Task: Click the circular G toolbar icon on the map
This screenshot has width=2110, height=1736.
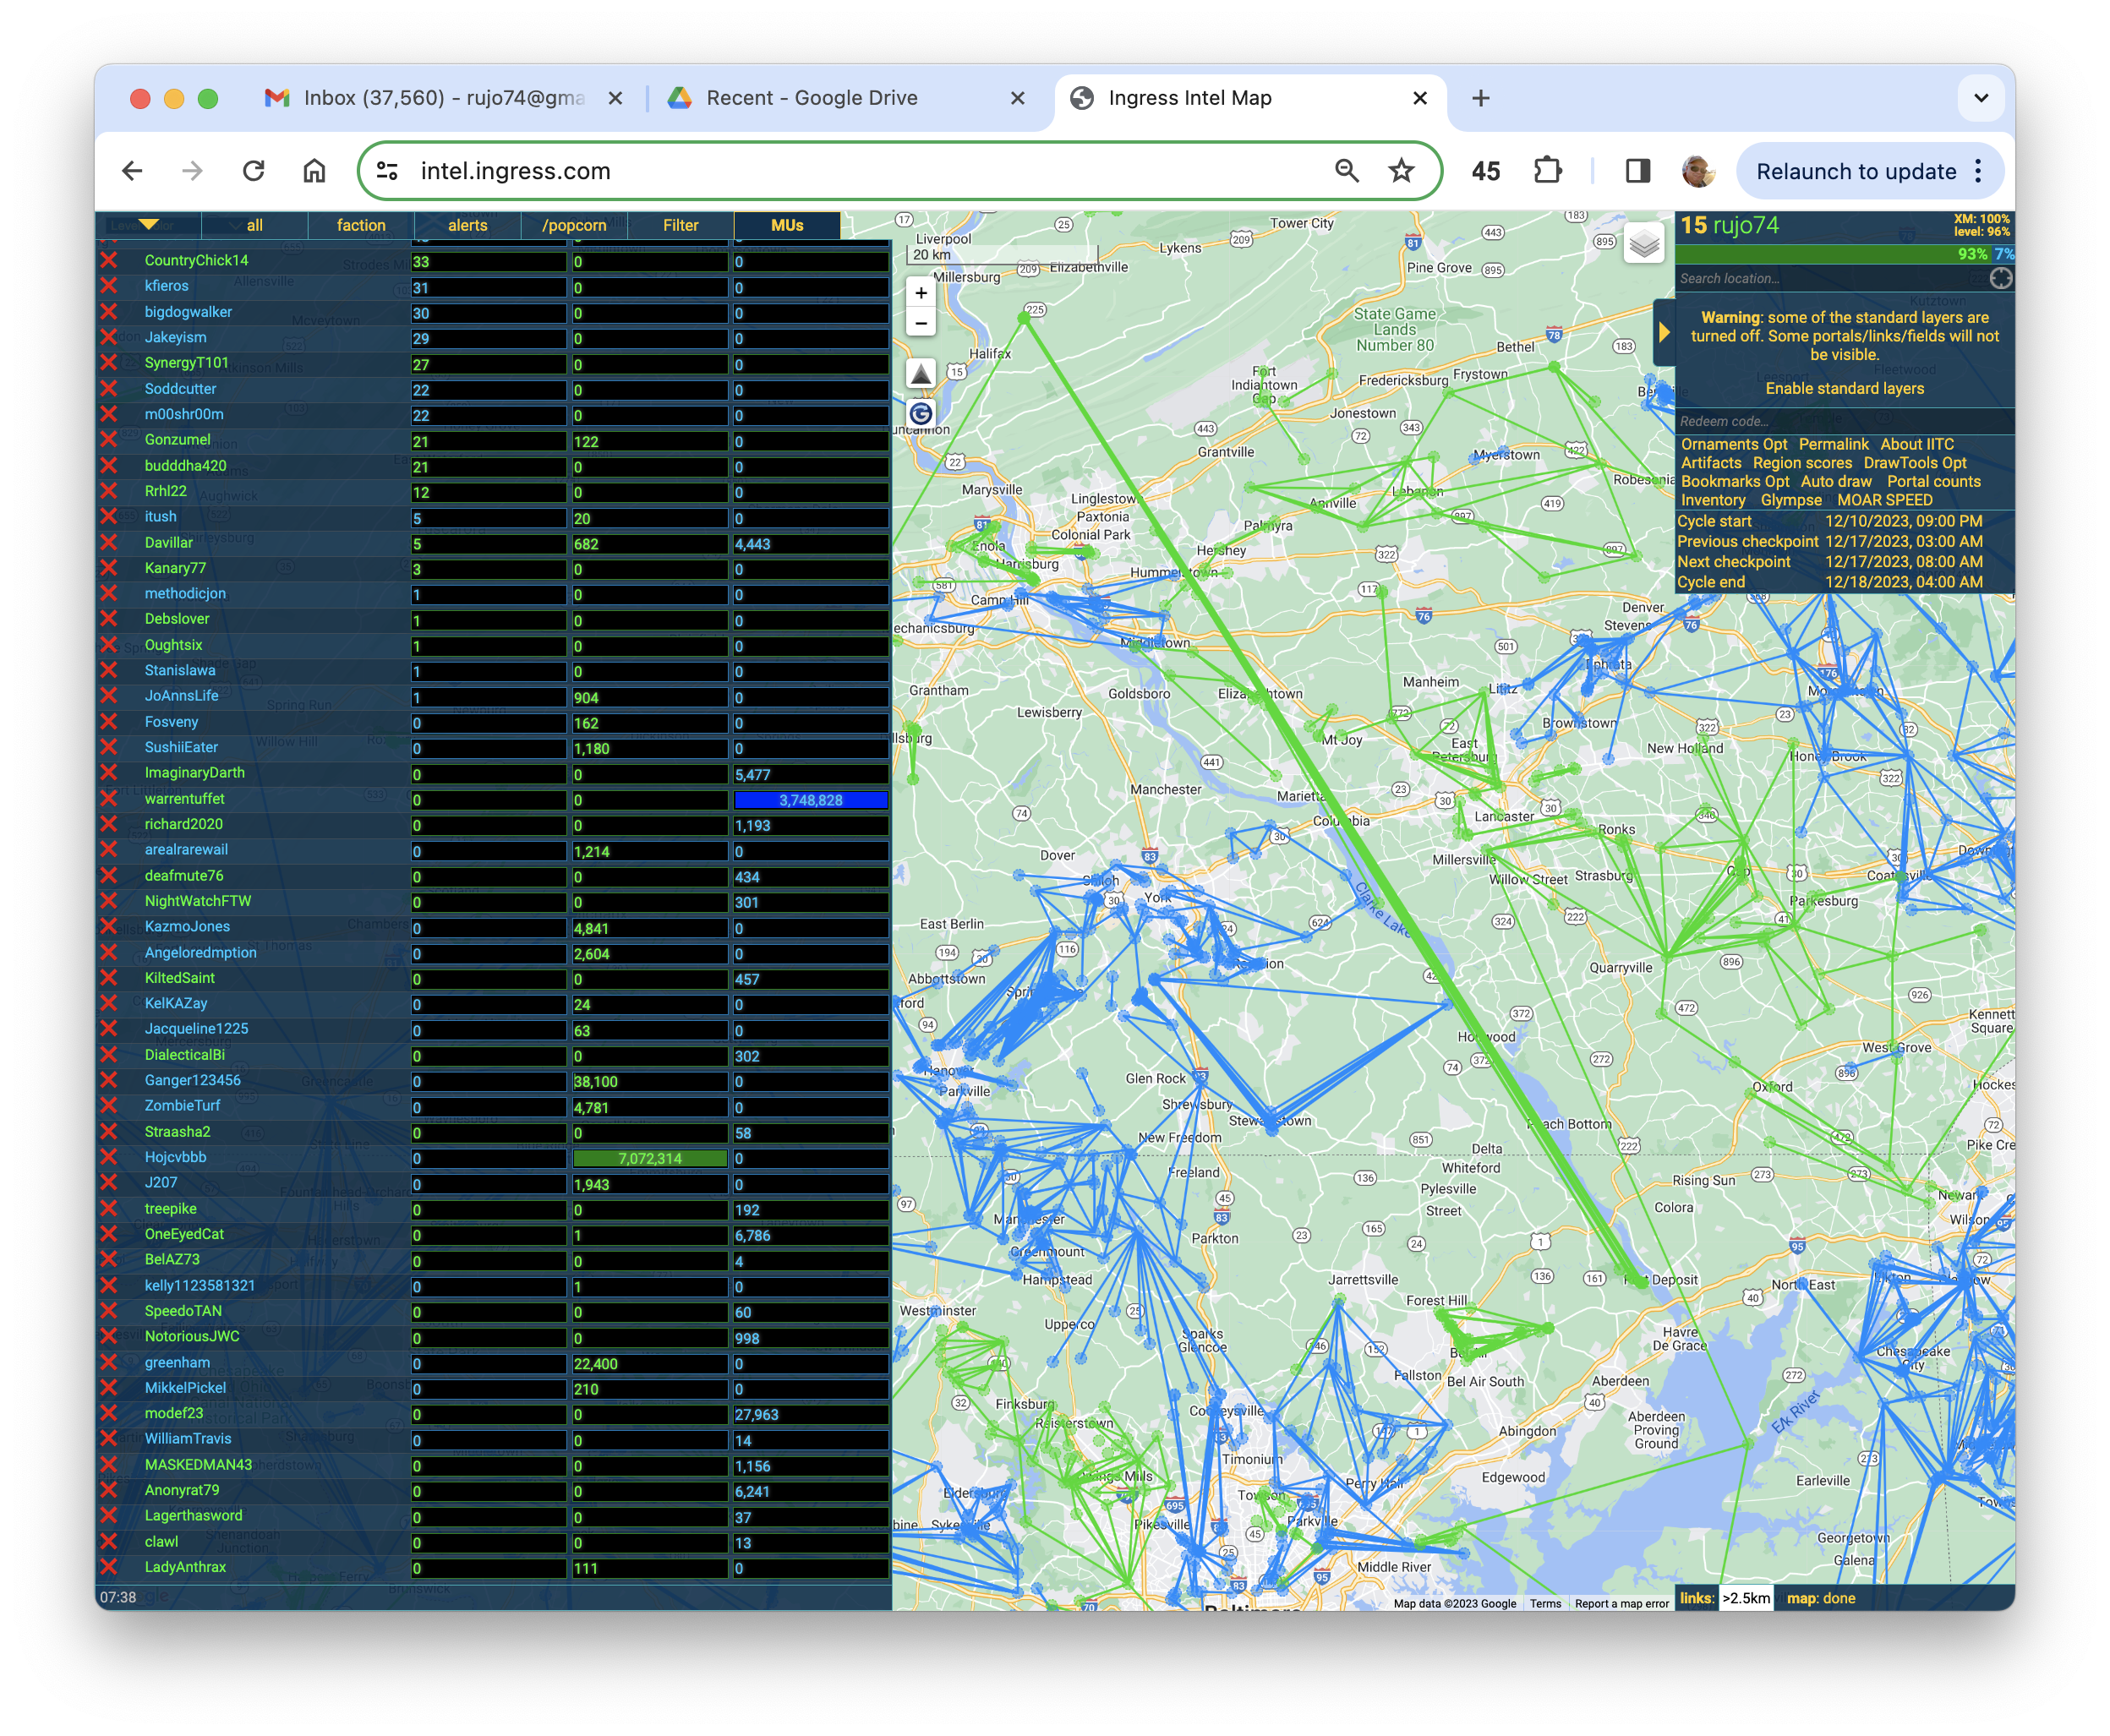Action: 920,414
